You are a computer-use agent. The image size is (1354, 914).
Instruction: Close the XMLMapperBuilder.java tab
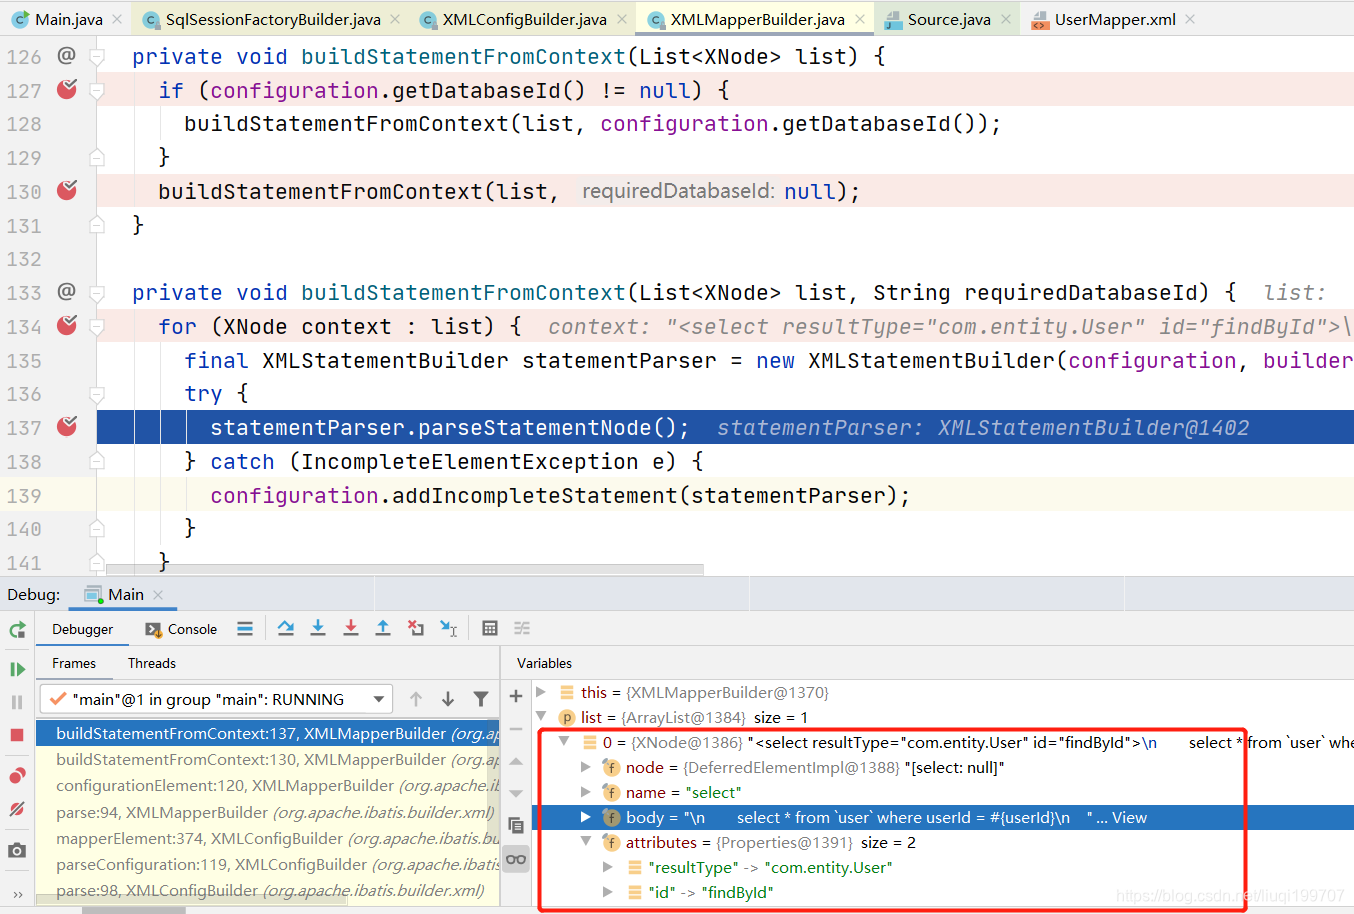(861, 19)
